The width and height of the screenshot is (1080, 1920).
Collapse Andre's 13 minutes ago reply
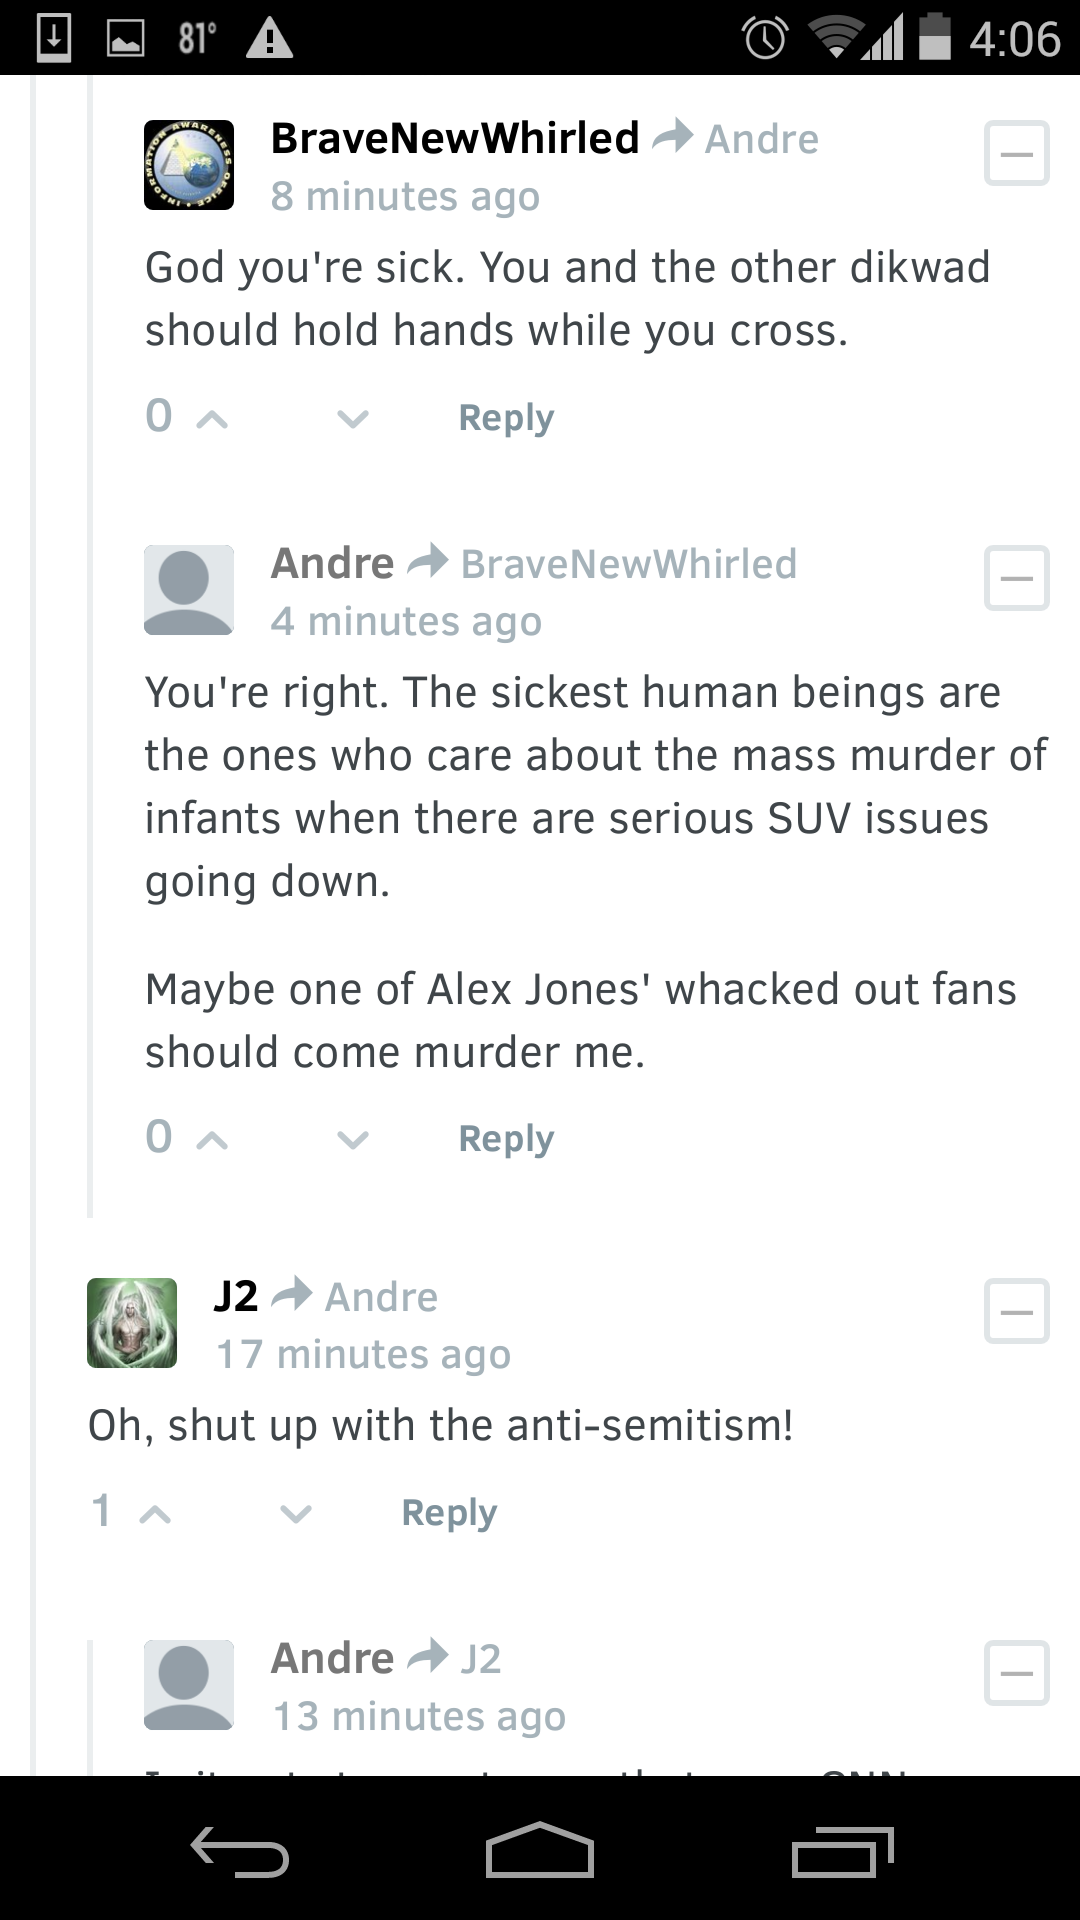pyautogui.click(x=1016, y=1672)
